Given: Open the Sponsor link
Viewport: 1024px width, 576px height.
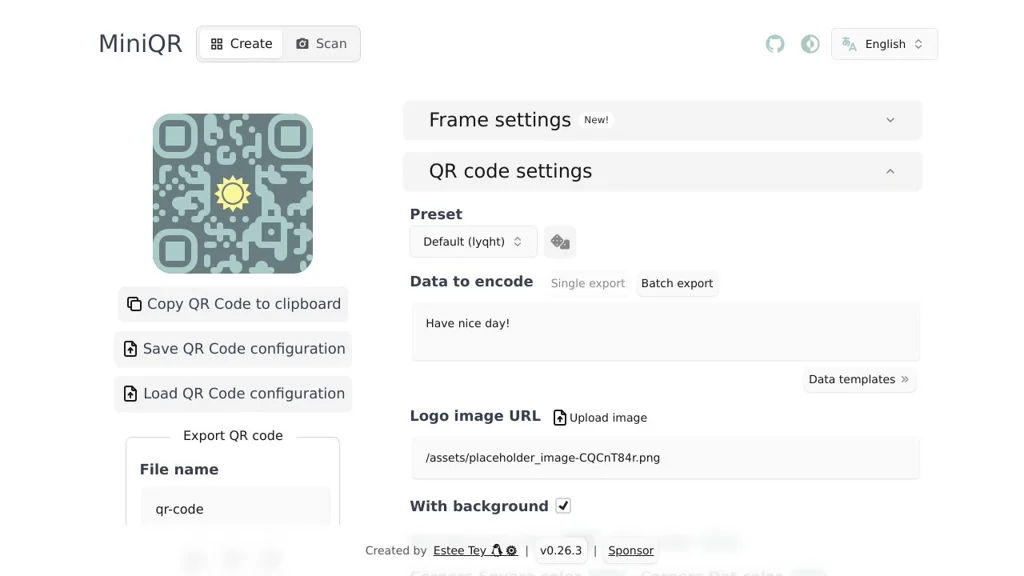Looking at the screenshot, I should [x=631, y=551].
